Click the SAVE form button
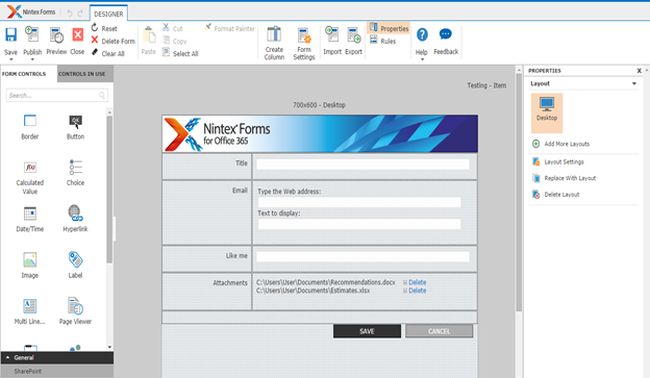 click(x=367, y=331)
